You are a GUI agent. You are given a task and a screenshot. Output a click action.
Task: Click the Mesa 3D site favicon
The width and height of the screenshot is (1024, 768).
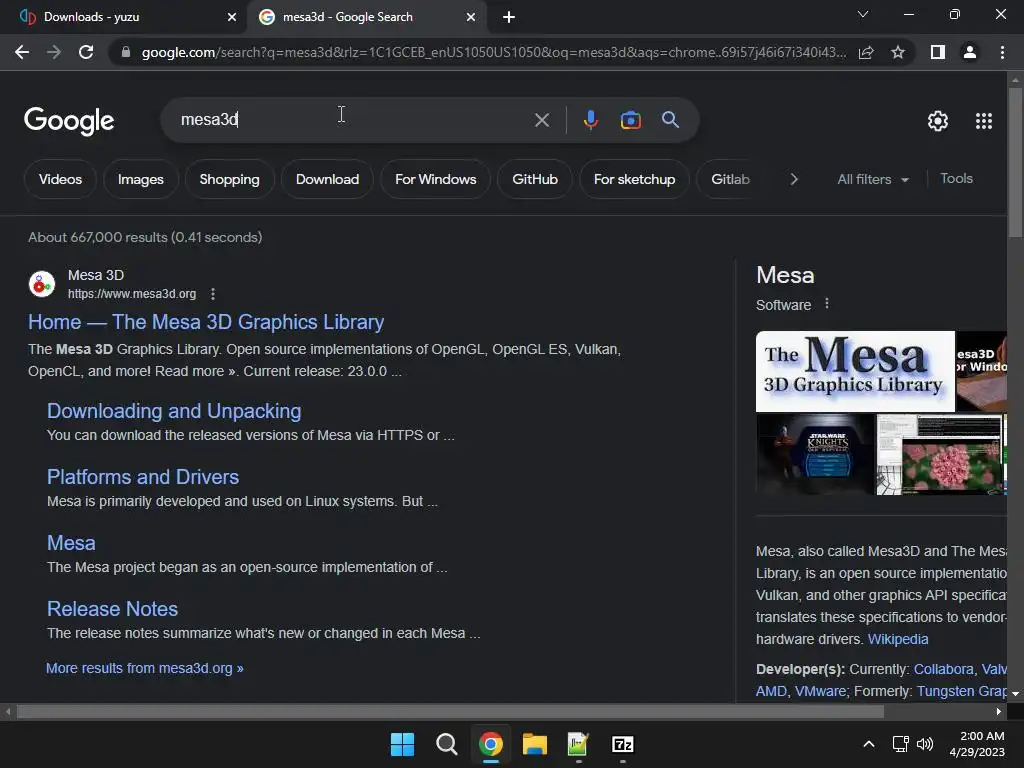point(42,284)
